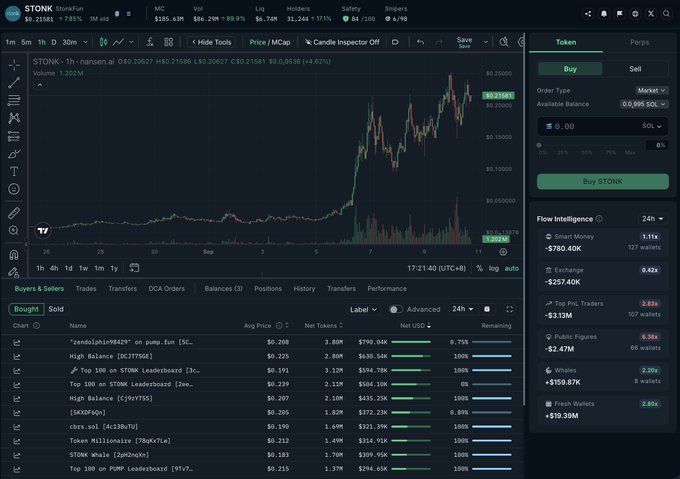This screenshot has height=479, width=680.
Task: Open the emoji icons tool
Action: click(x=14, y=189)
